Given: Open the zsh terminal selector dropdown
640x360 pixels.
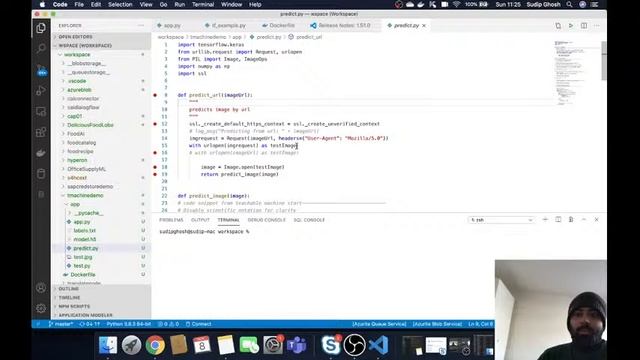Looking at the screenshot, I should point(501,220).
